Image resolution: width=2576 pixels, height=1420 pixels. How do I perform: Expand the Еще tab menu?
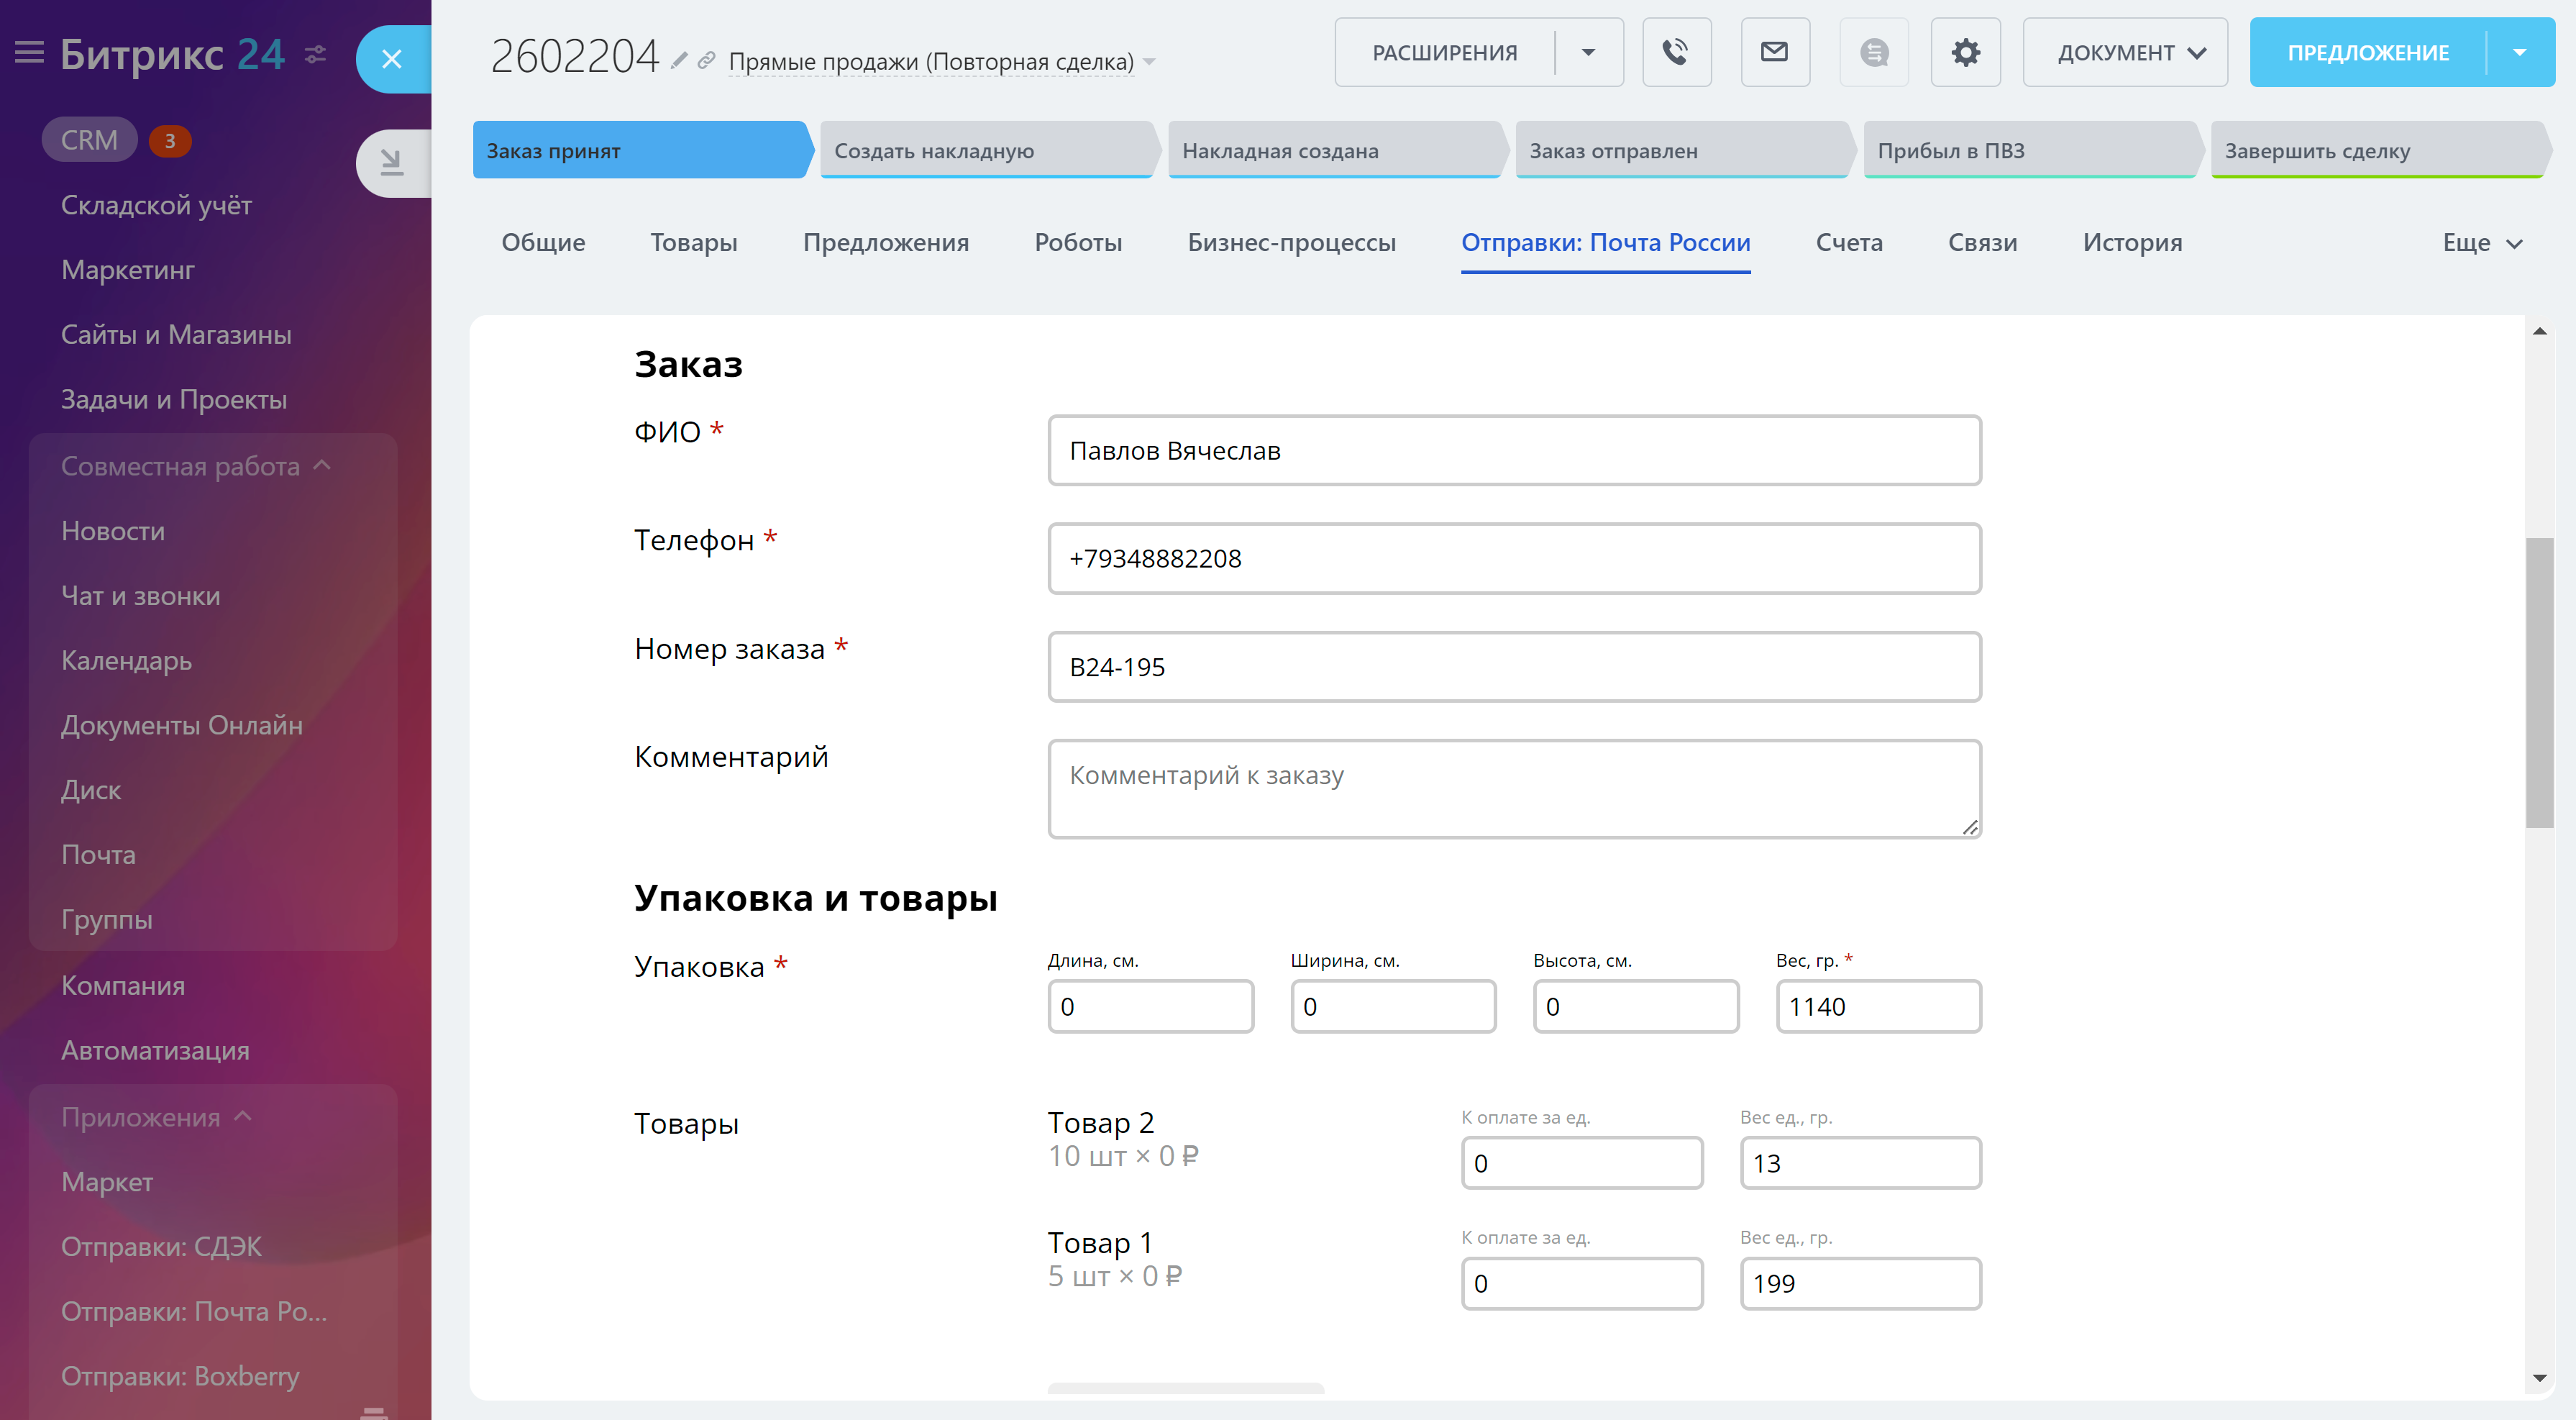[x=2482, y=243]
